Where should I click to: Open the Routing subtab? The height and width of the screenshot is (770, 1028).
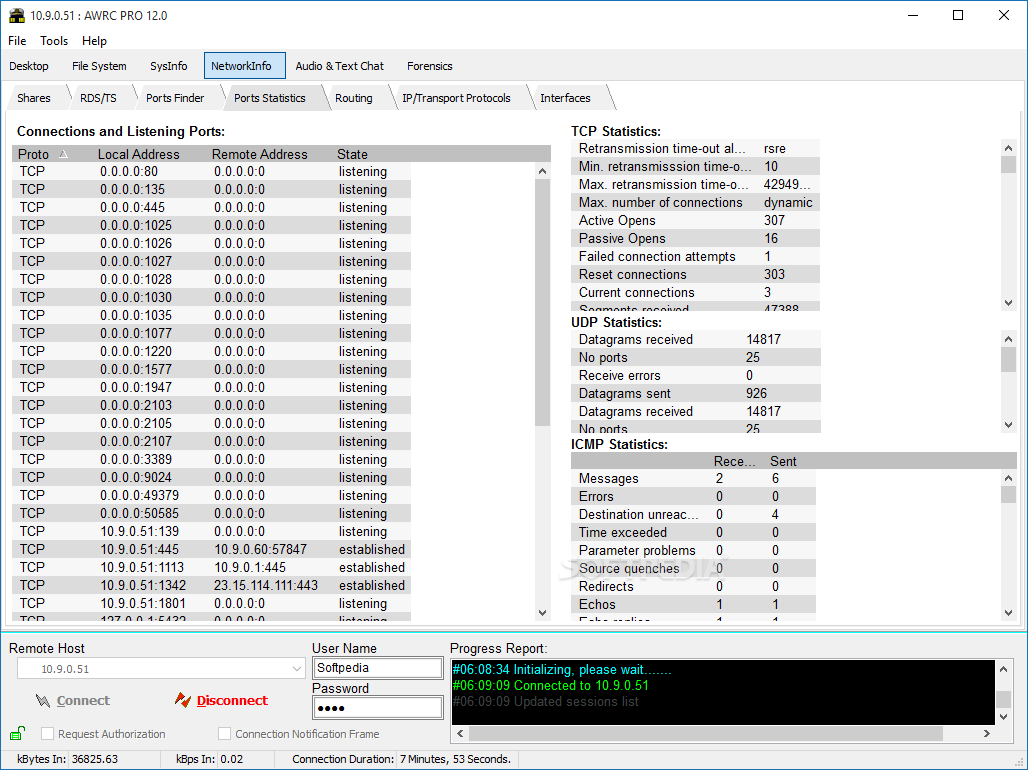354,98
